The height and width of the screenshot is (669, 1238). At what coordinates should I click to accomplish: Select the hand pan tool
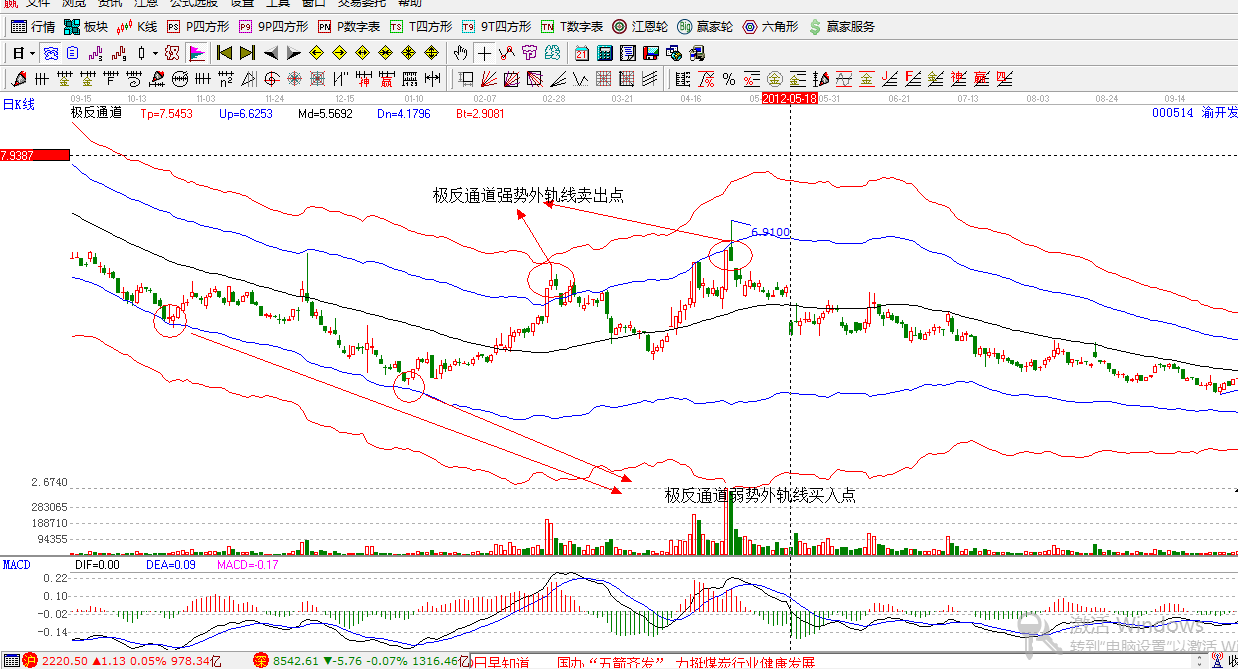(460, 53)
